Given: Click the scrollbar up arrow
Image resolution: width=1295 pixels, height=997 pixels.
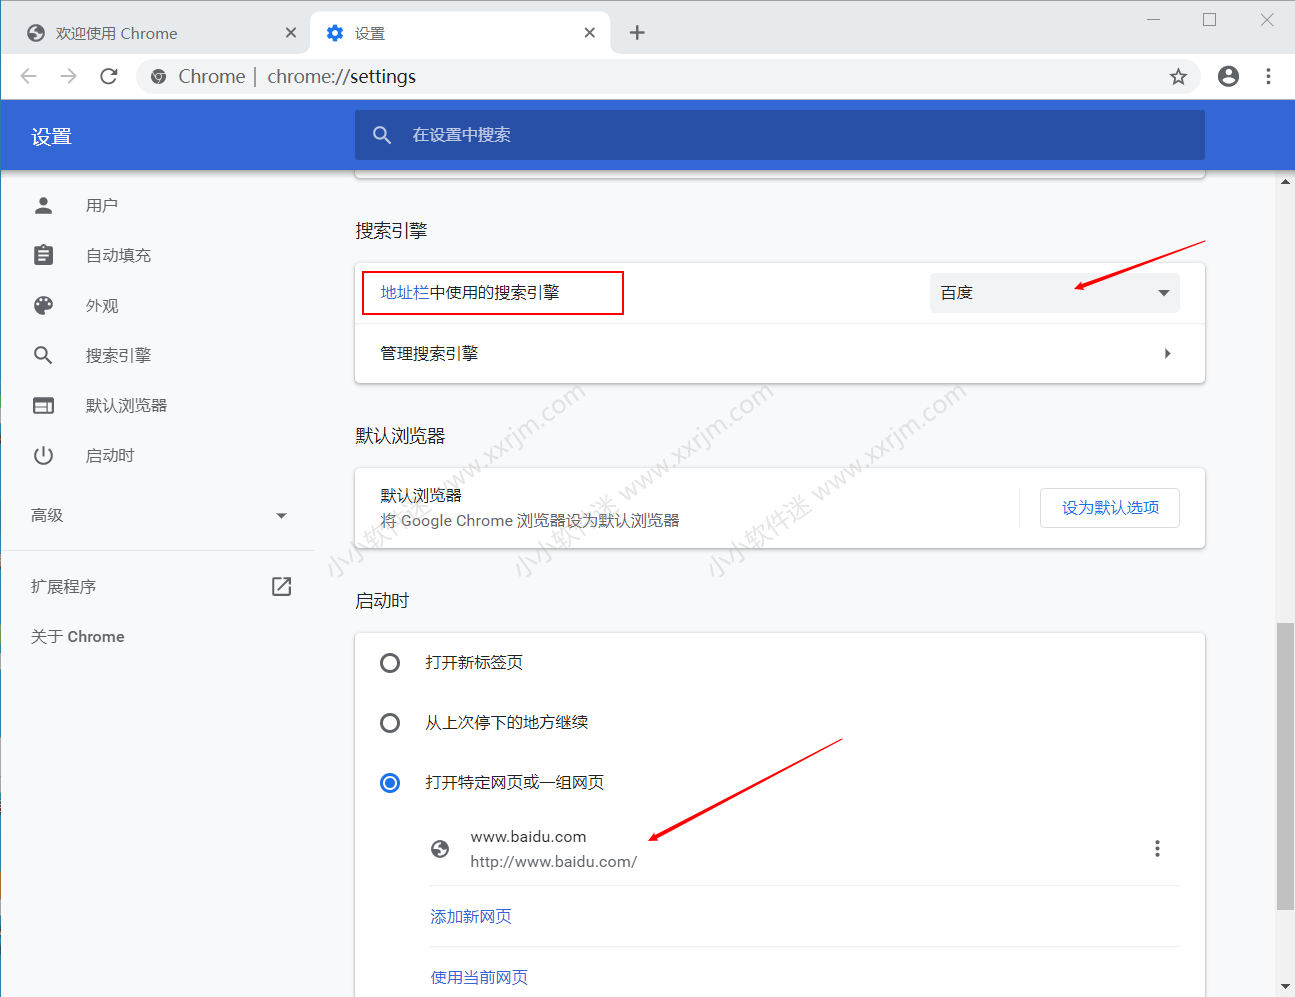Looking at the screenshot, I should 1286,182.
